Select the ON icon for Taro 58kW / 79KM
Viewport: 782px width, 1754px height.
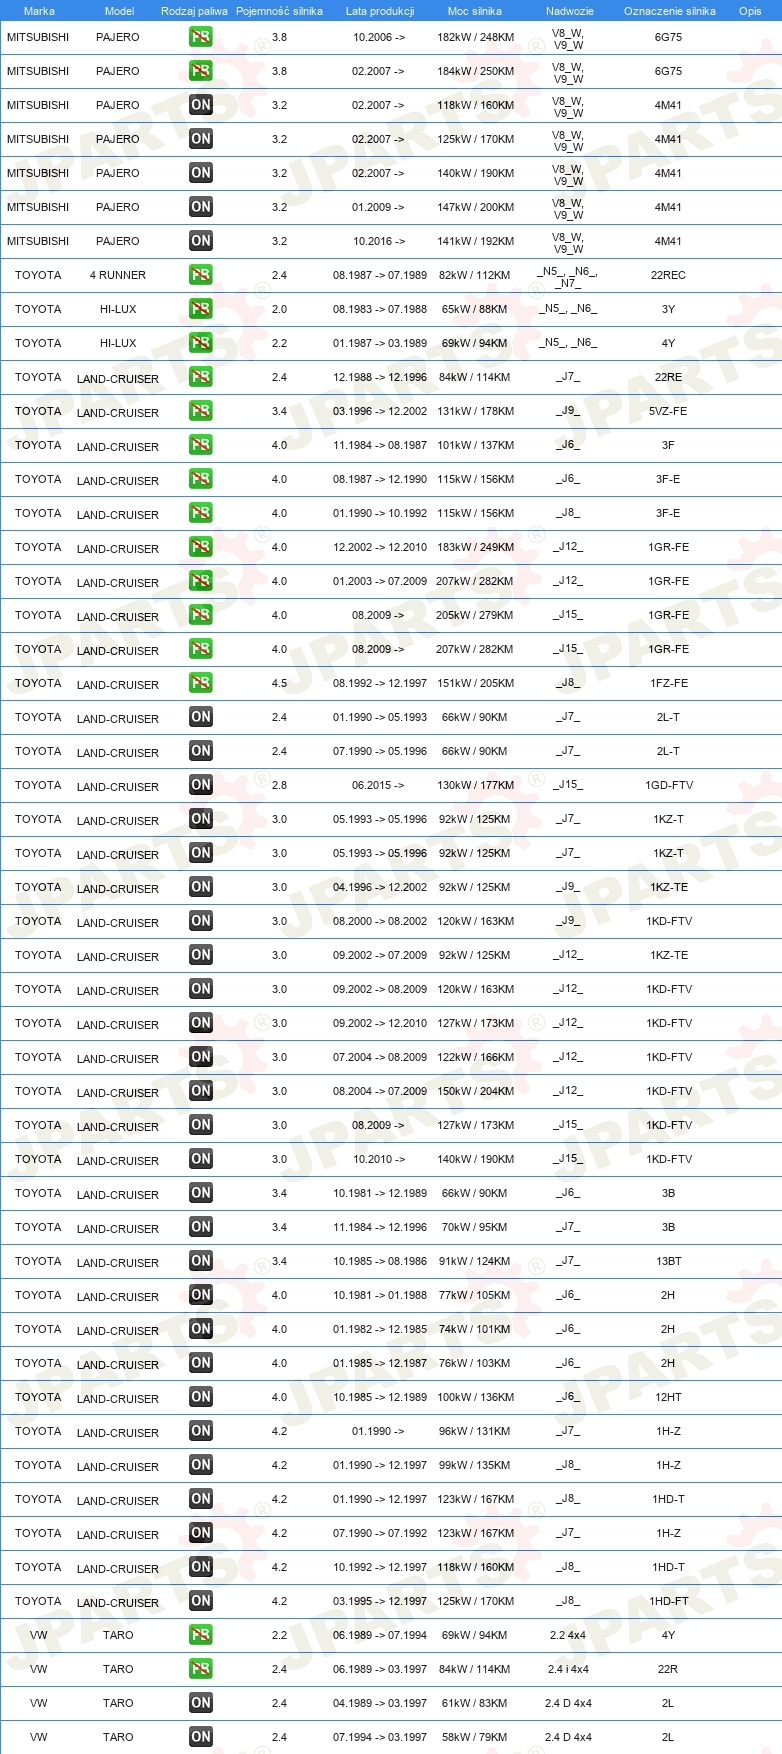201,1737
